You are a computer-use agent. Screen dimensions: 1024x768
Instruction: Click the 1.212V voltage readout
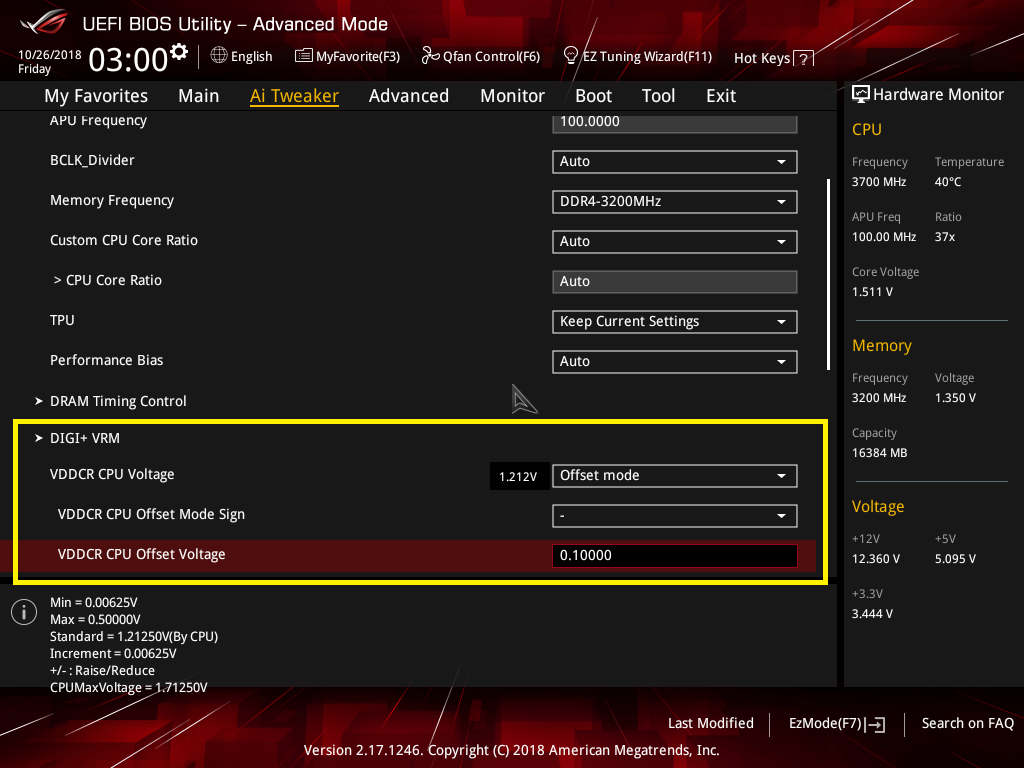pyautogui.click(x=518, y=477)
